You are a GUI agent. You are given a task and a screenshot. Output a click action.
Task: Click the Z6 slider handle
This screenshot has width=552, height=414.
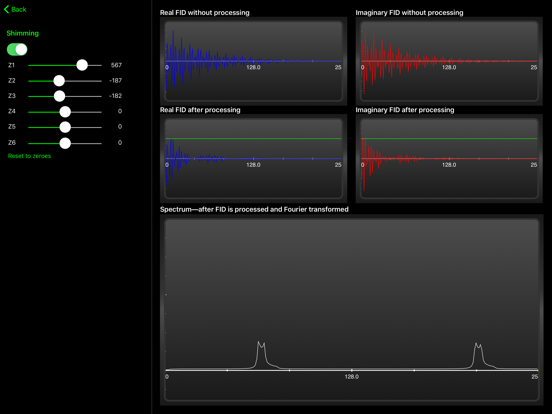point(65,143)
